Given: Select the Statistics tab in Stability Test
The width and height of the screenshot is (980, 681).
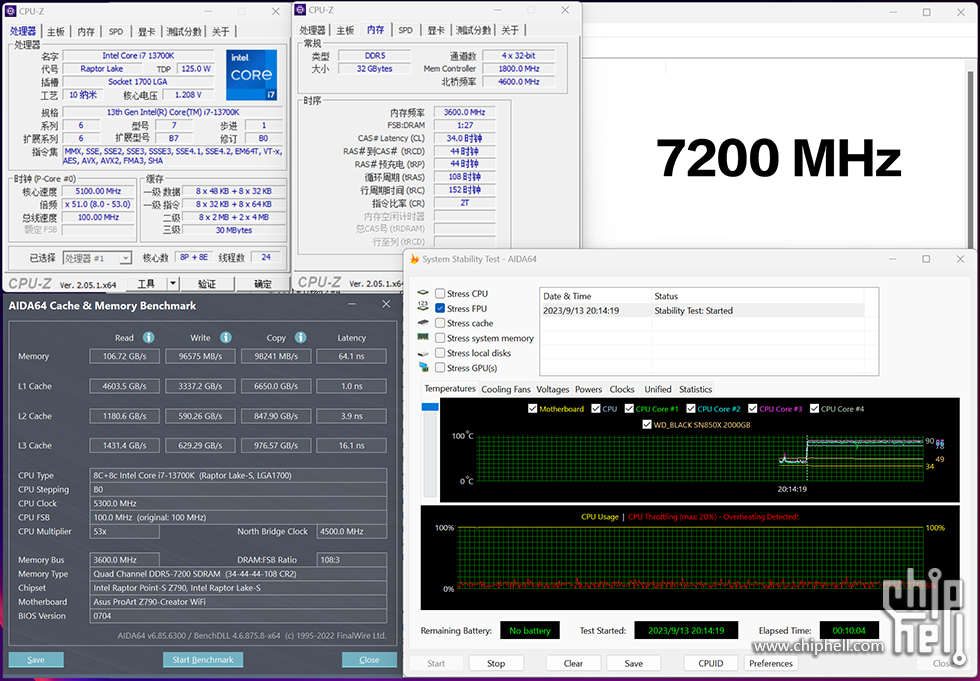Looking at the screenshot, I should click(695, 389).
